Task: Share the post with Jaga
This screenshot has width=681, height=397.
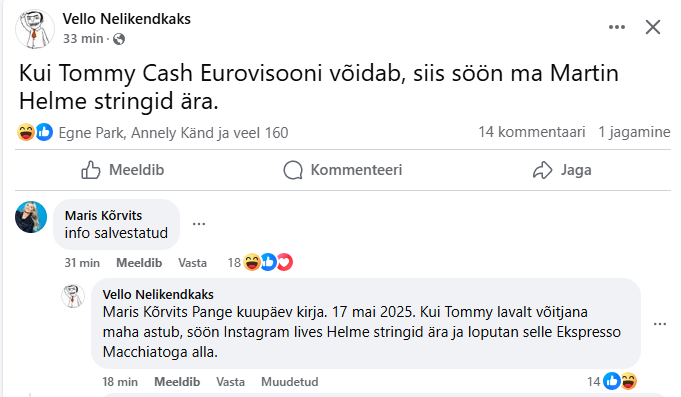Action: point(562,170)
